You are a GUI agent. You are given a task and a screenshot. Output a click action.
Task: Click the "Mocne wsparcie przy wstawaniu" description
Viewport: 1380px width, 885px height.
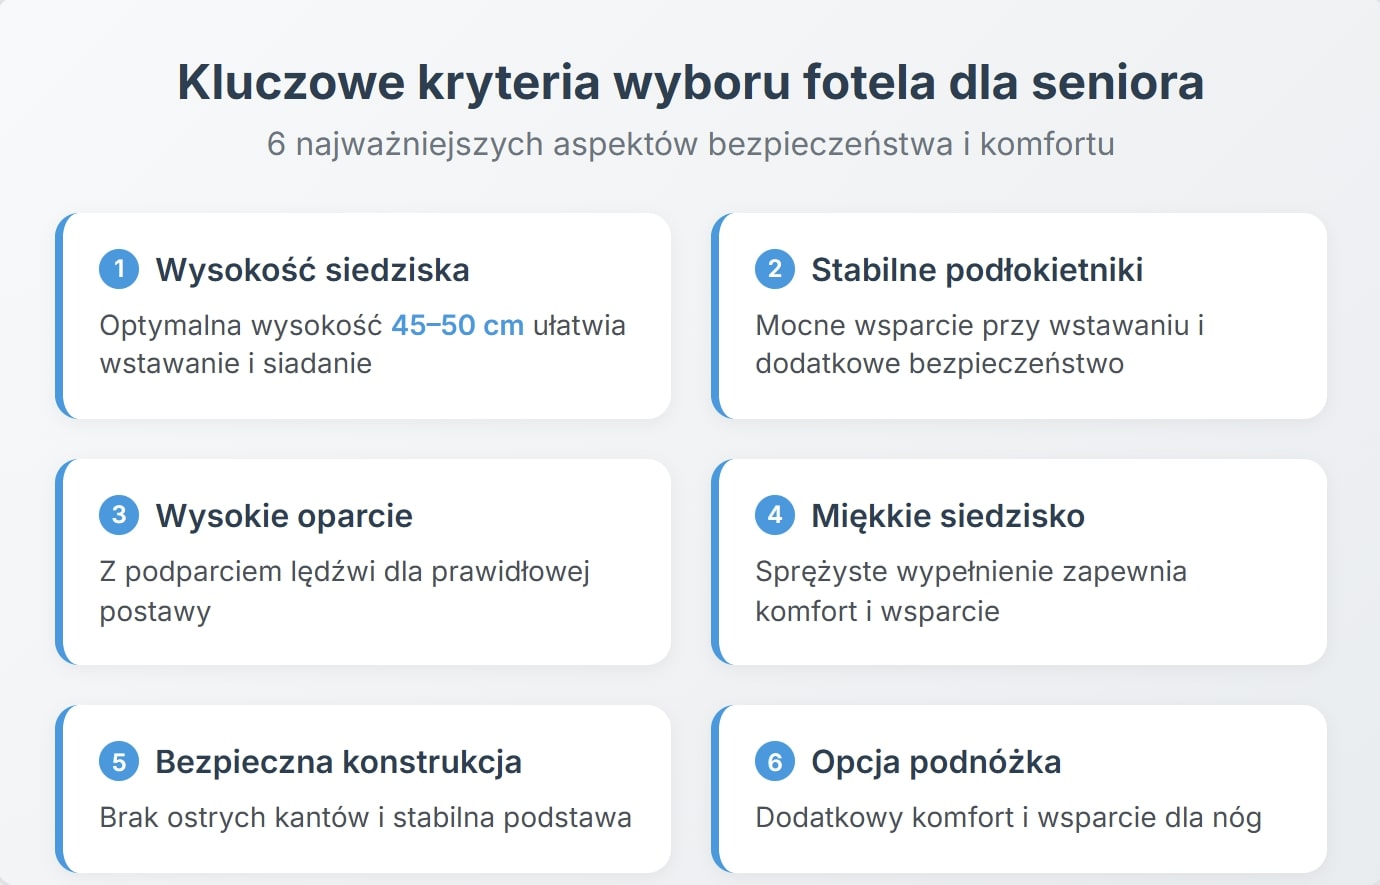tap(979, 344)
